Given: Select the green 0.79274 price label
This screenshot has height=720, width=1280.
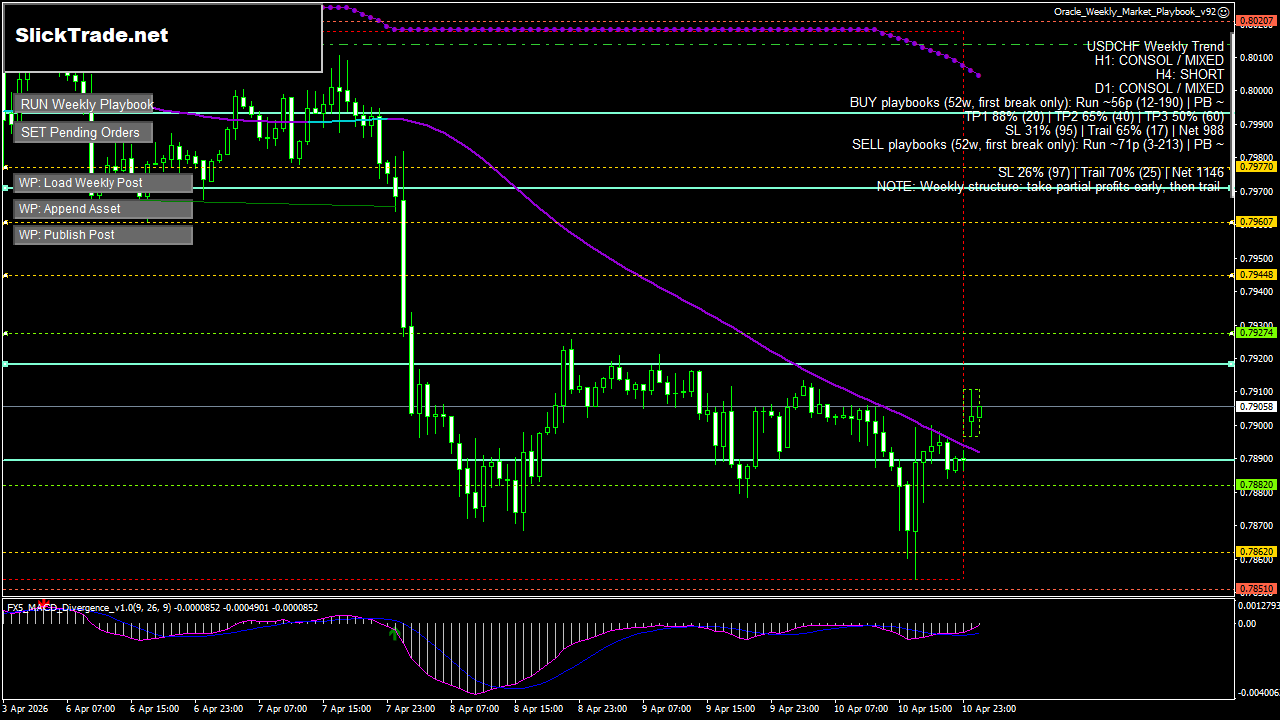Looking at the screenshot, I should pyautogui.click(x=1257, y=332).
